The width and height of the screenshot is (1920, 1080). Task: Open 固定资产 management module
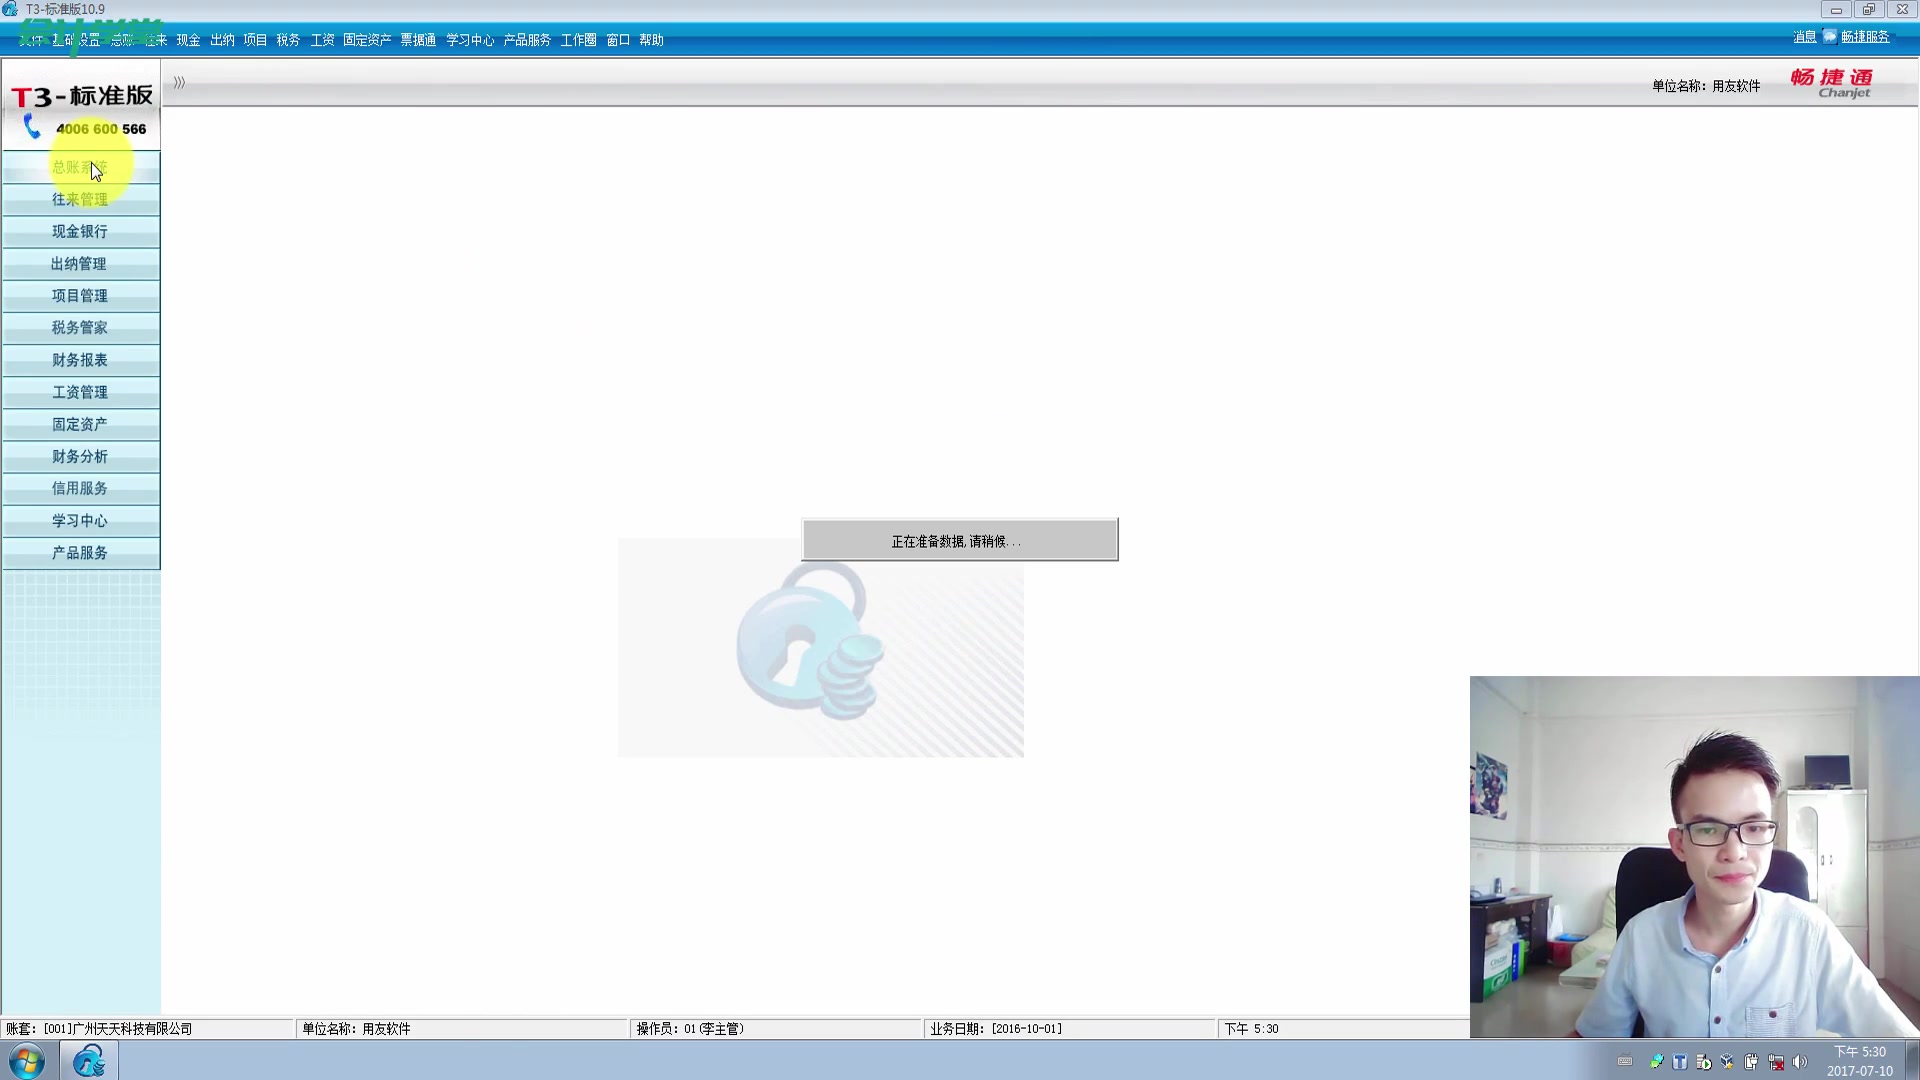click(79, 423)
